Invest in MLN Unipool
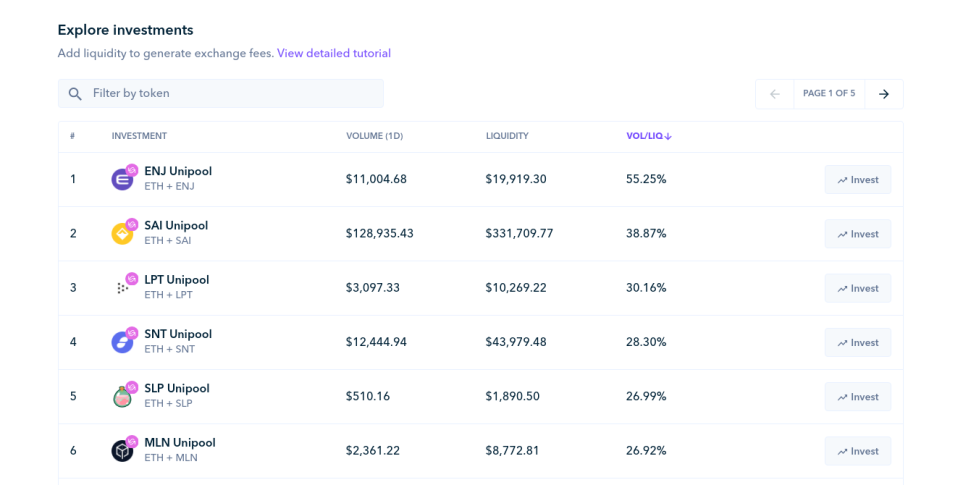 [858, 451]
